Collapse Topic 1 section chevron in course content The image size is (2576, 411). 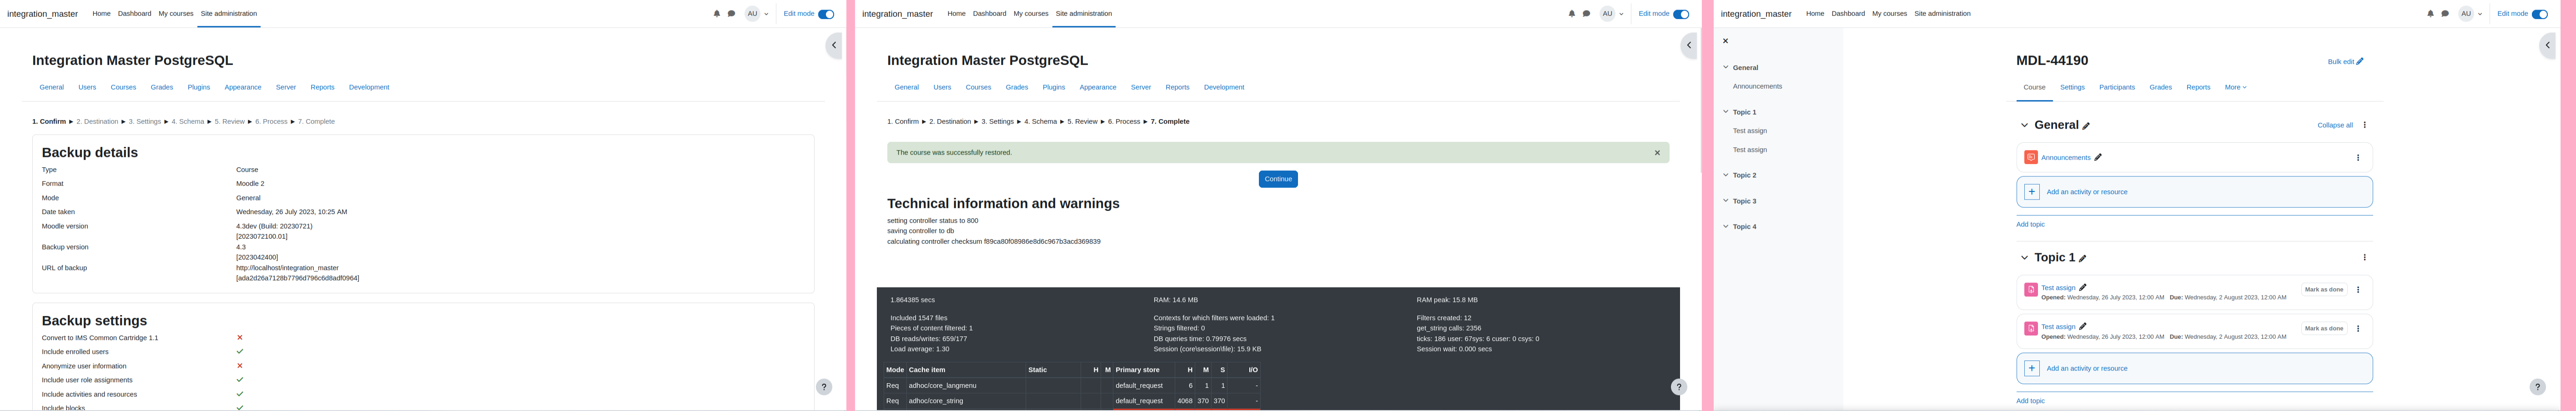coord(2024,258)
